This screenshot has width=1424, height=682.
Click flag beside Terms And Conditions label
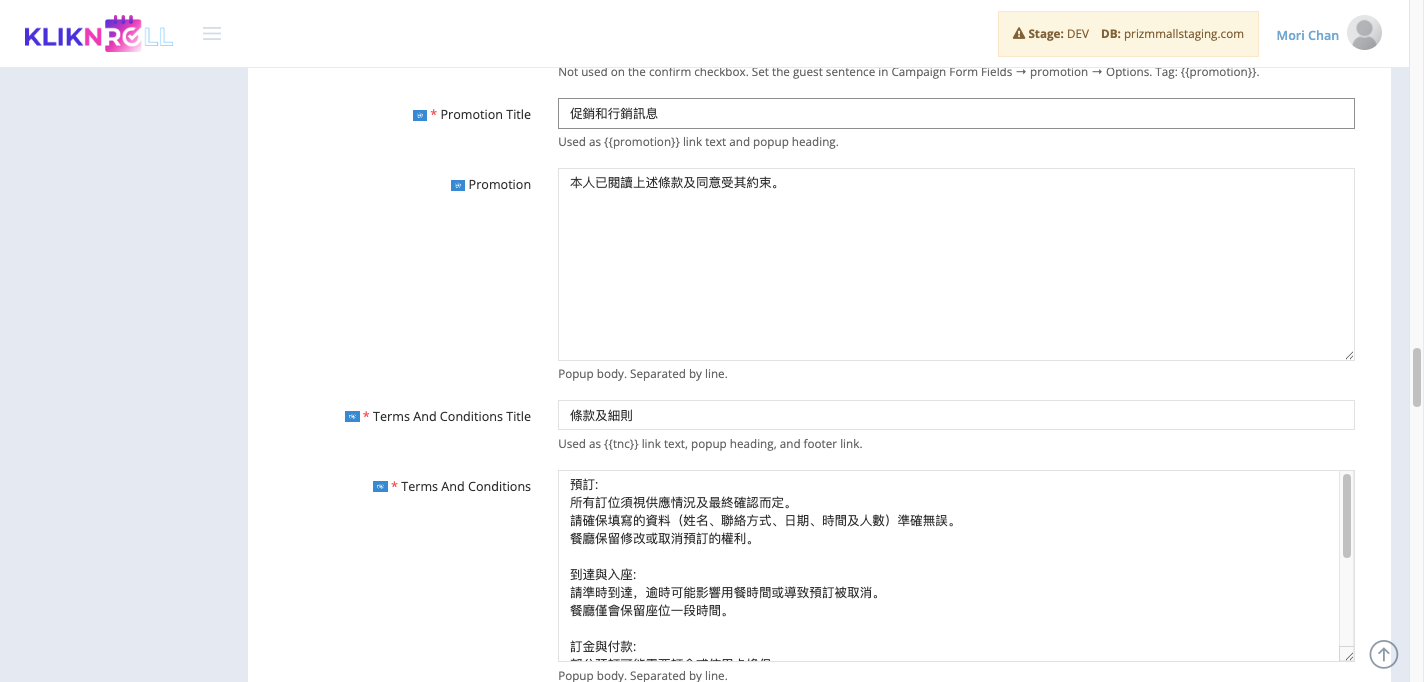[x=380, y=487]
